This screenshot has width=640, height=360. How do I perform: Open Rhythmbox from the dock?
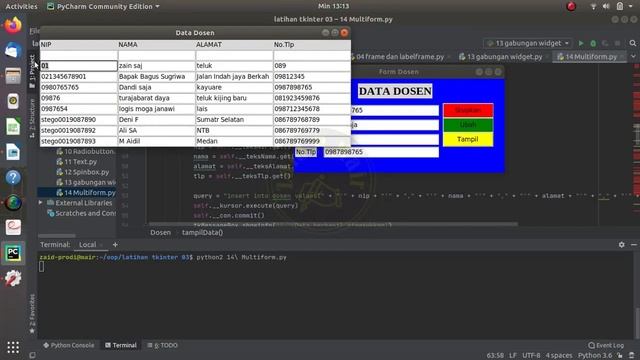(x=13, y=101)
